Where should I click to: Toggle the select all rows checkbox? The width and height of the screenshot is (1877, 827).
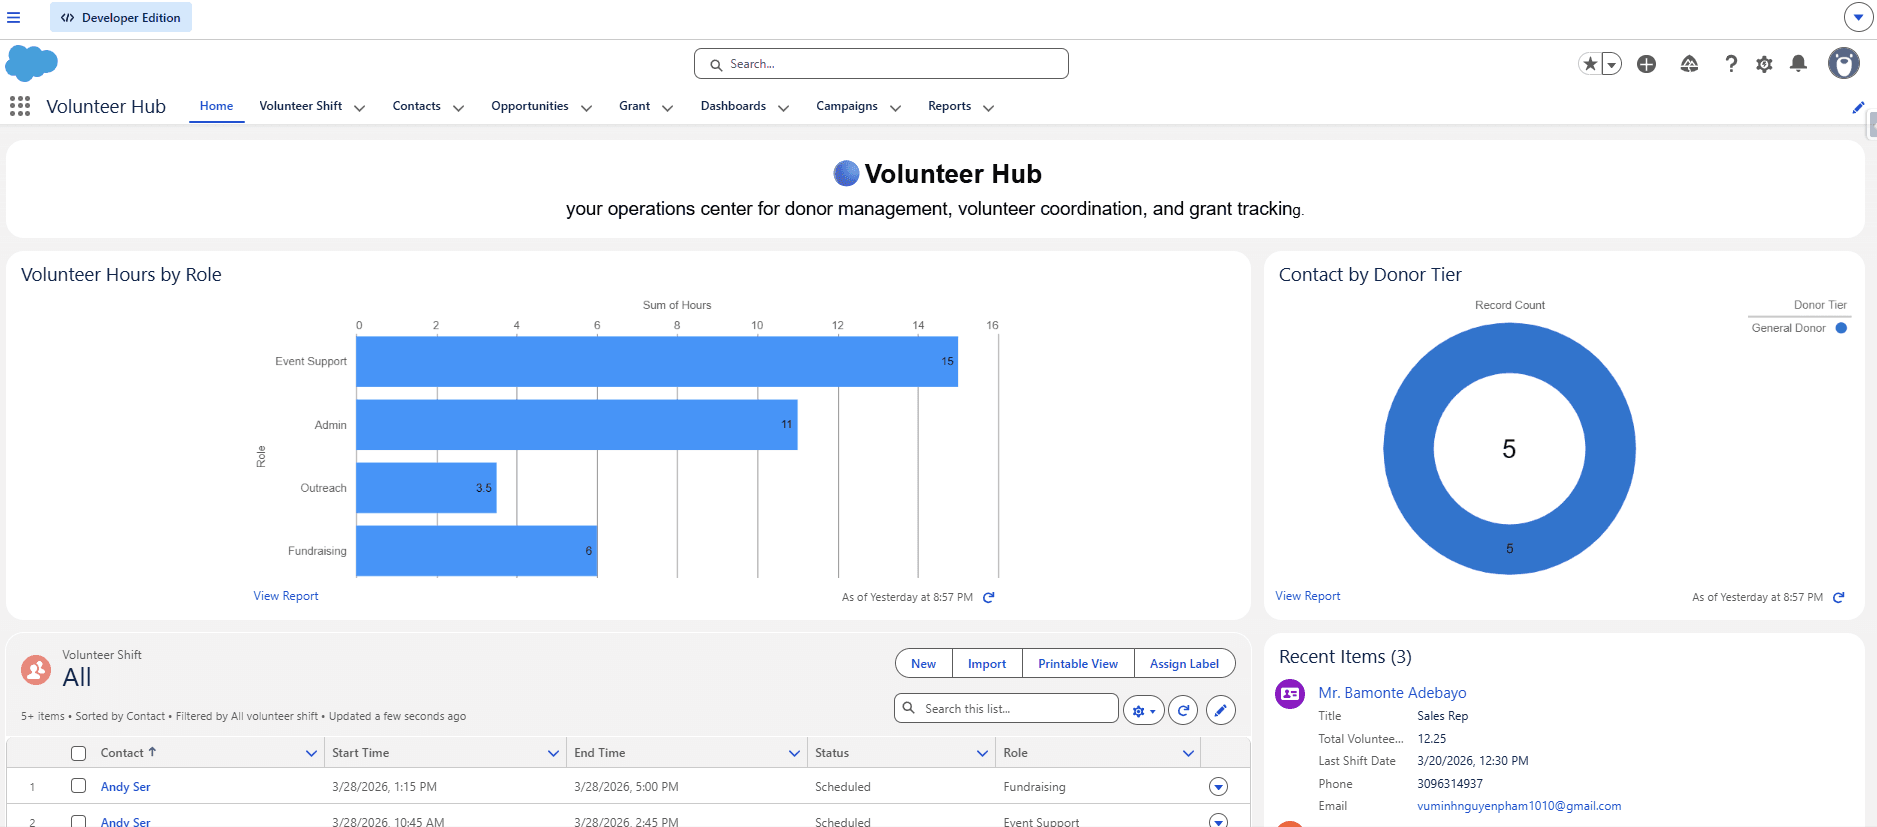click(x=79, y=753)
